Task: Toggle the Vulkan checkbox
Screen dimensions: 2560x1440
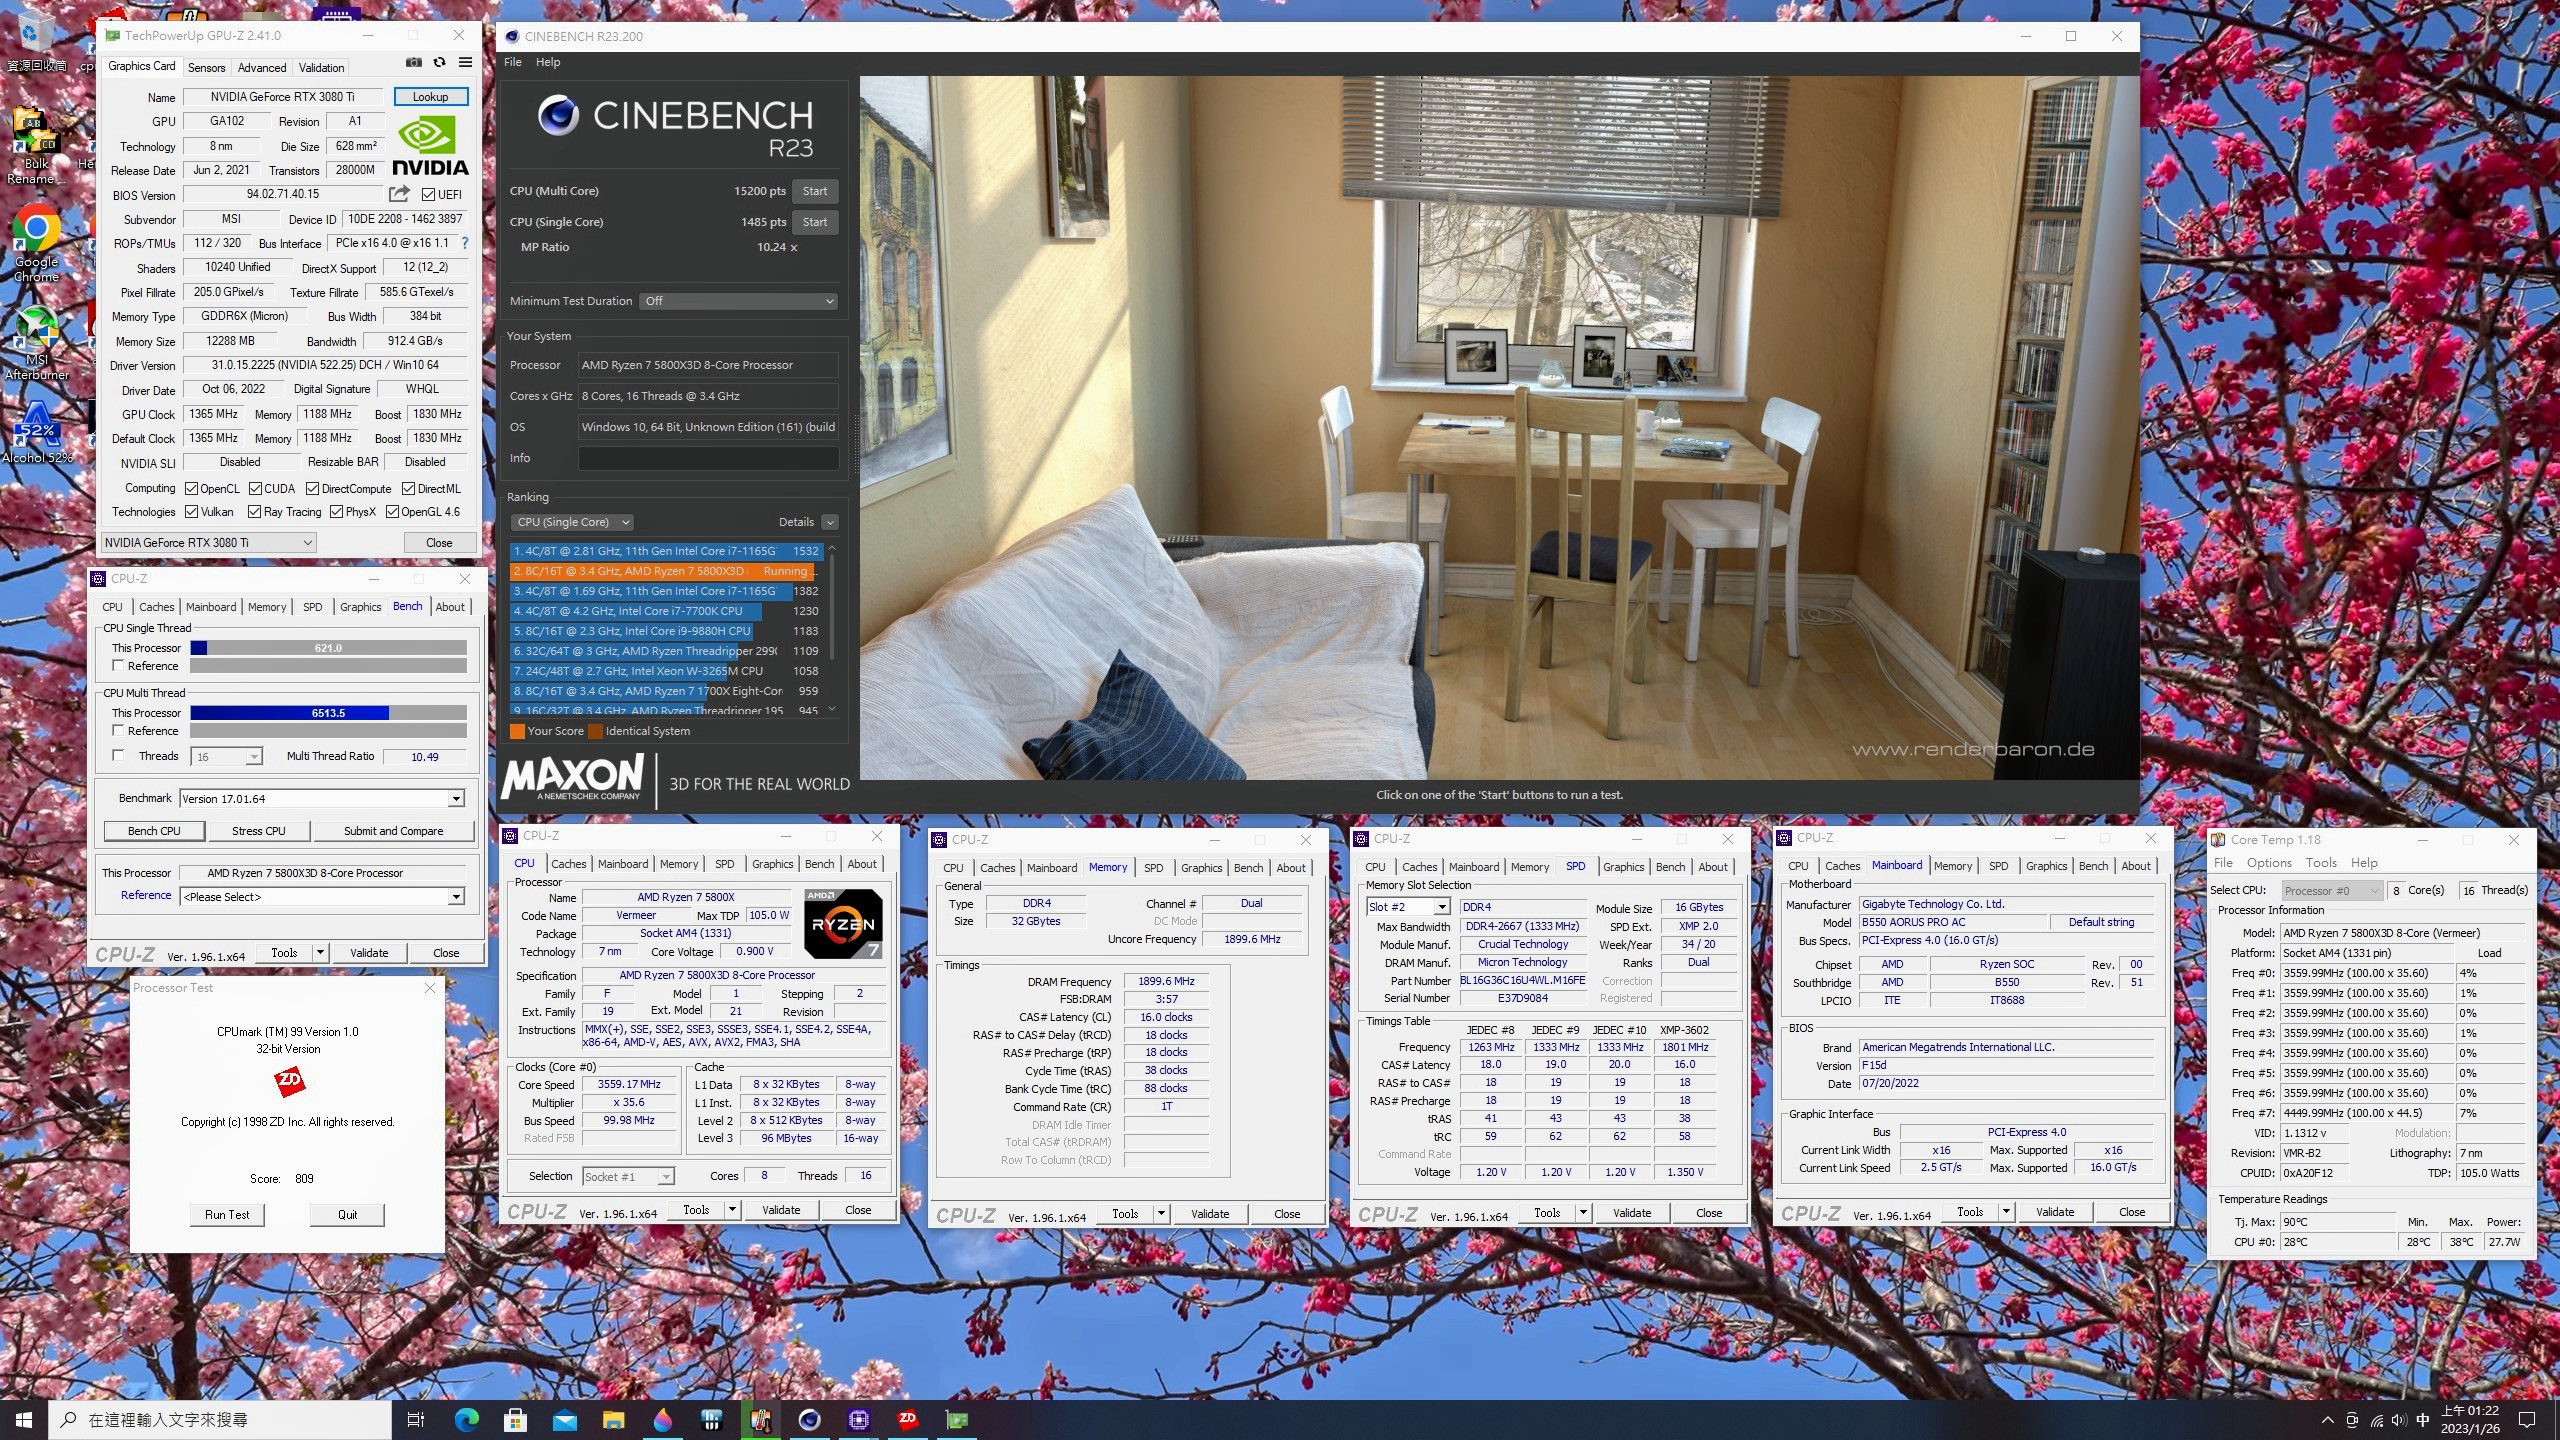Action: 192,512
